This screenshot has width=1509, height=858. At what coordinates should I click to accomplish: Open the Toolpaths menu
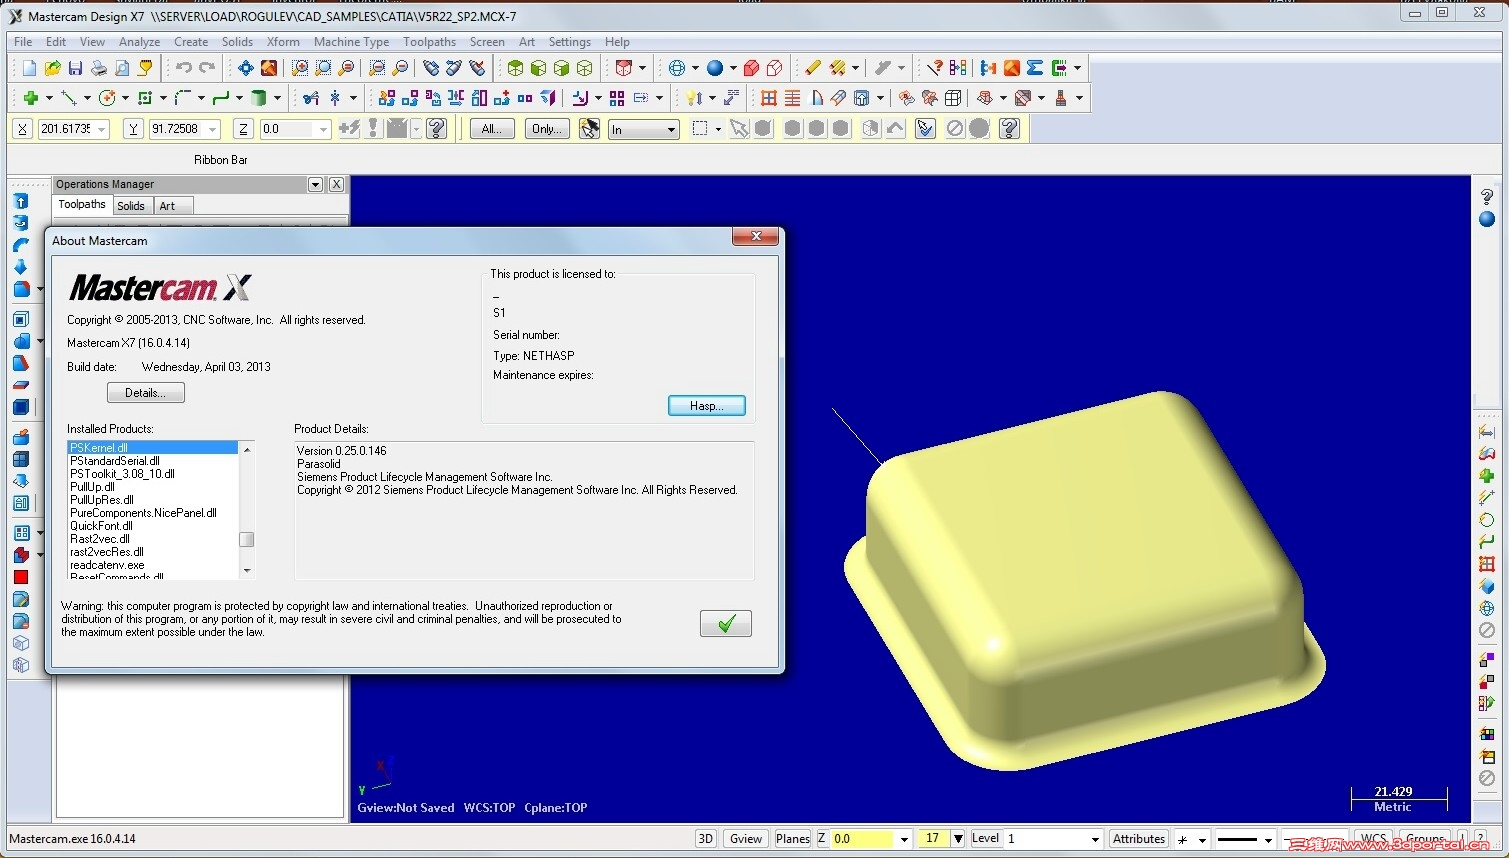coord(429,42)
